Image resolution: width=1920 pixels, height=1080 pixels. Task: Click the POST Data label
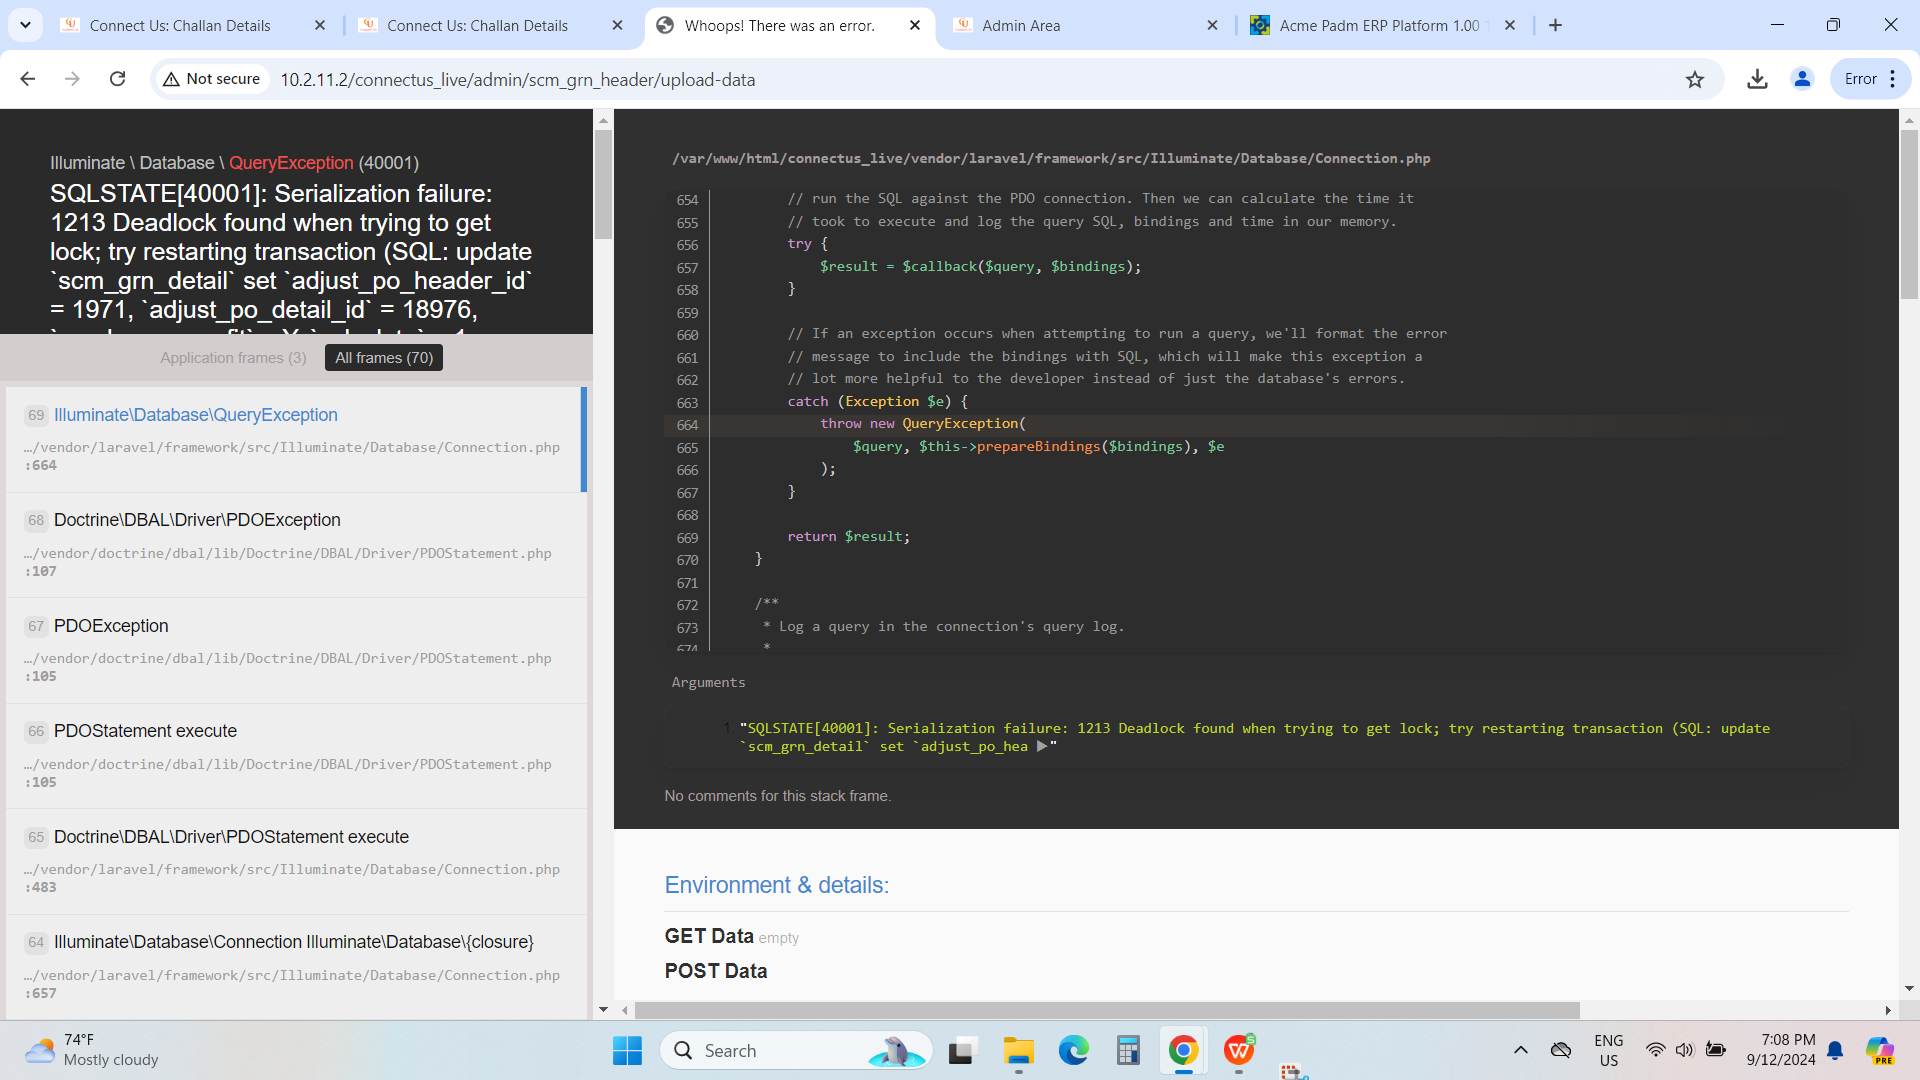click(x=716, y=972)
